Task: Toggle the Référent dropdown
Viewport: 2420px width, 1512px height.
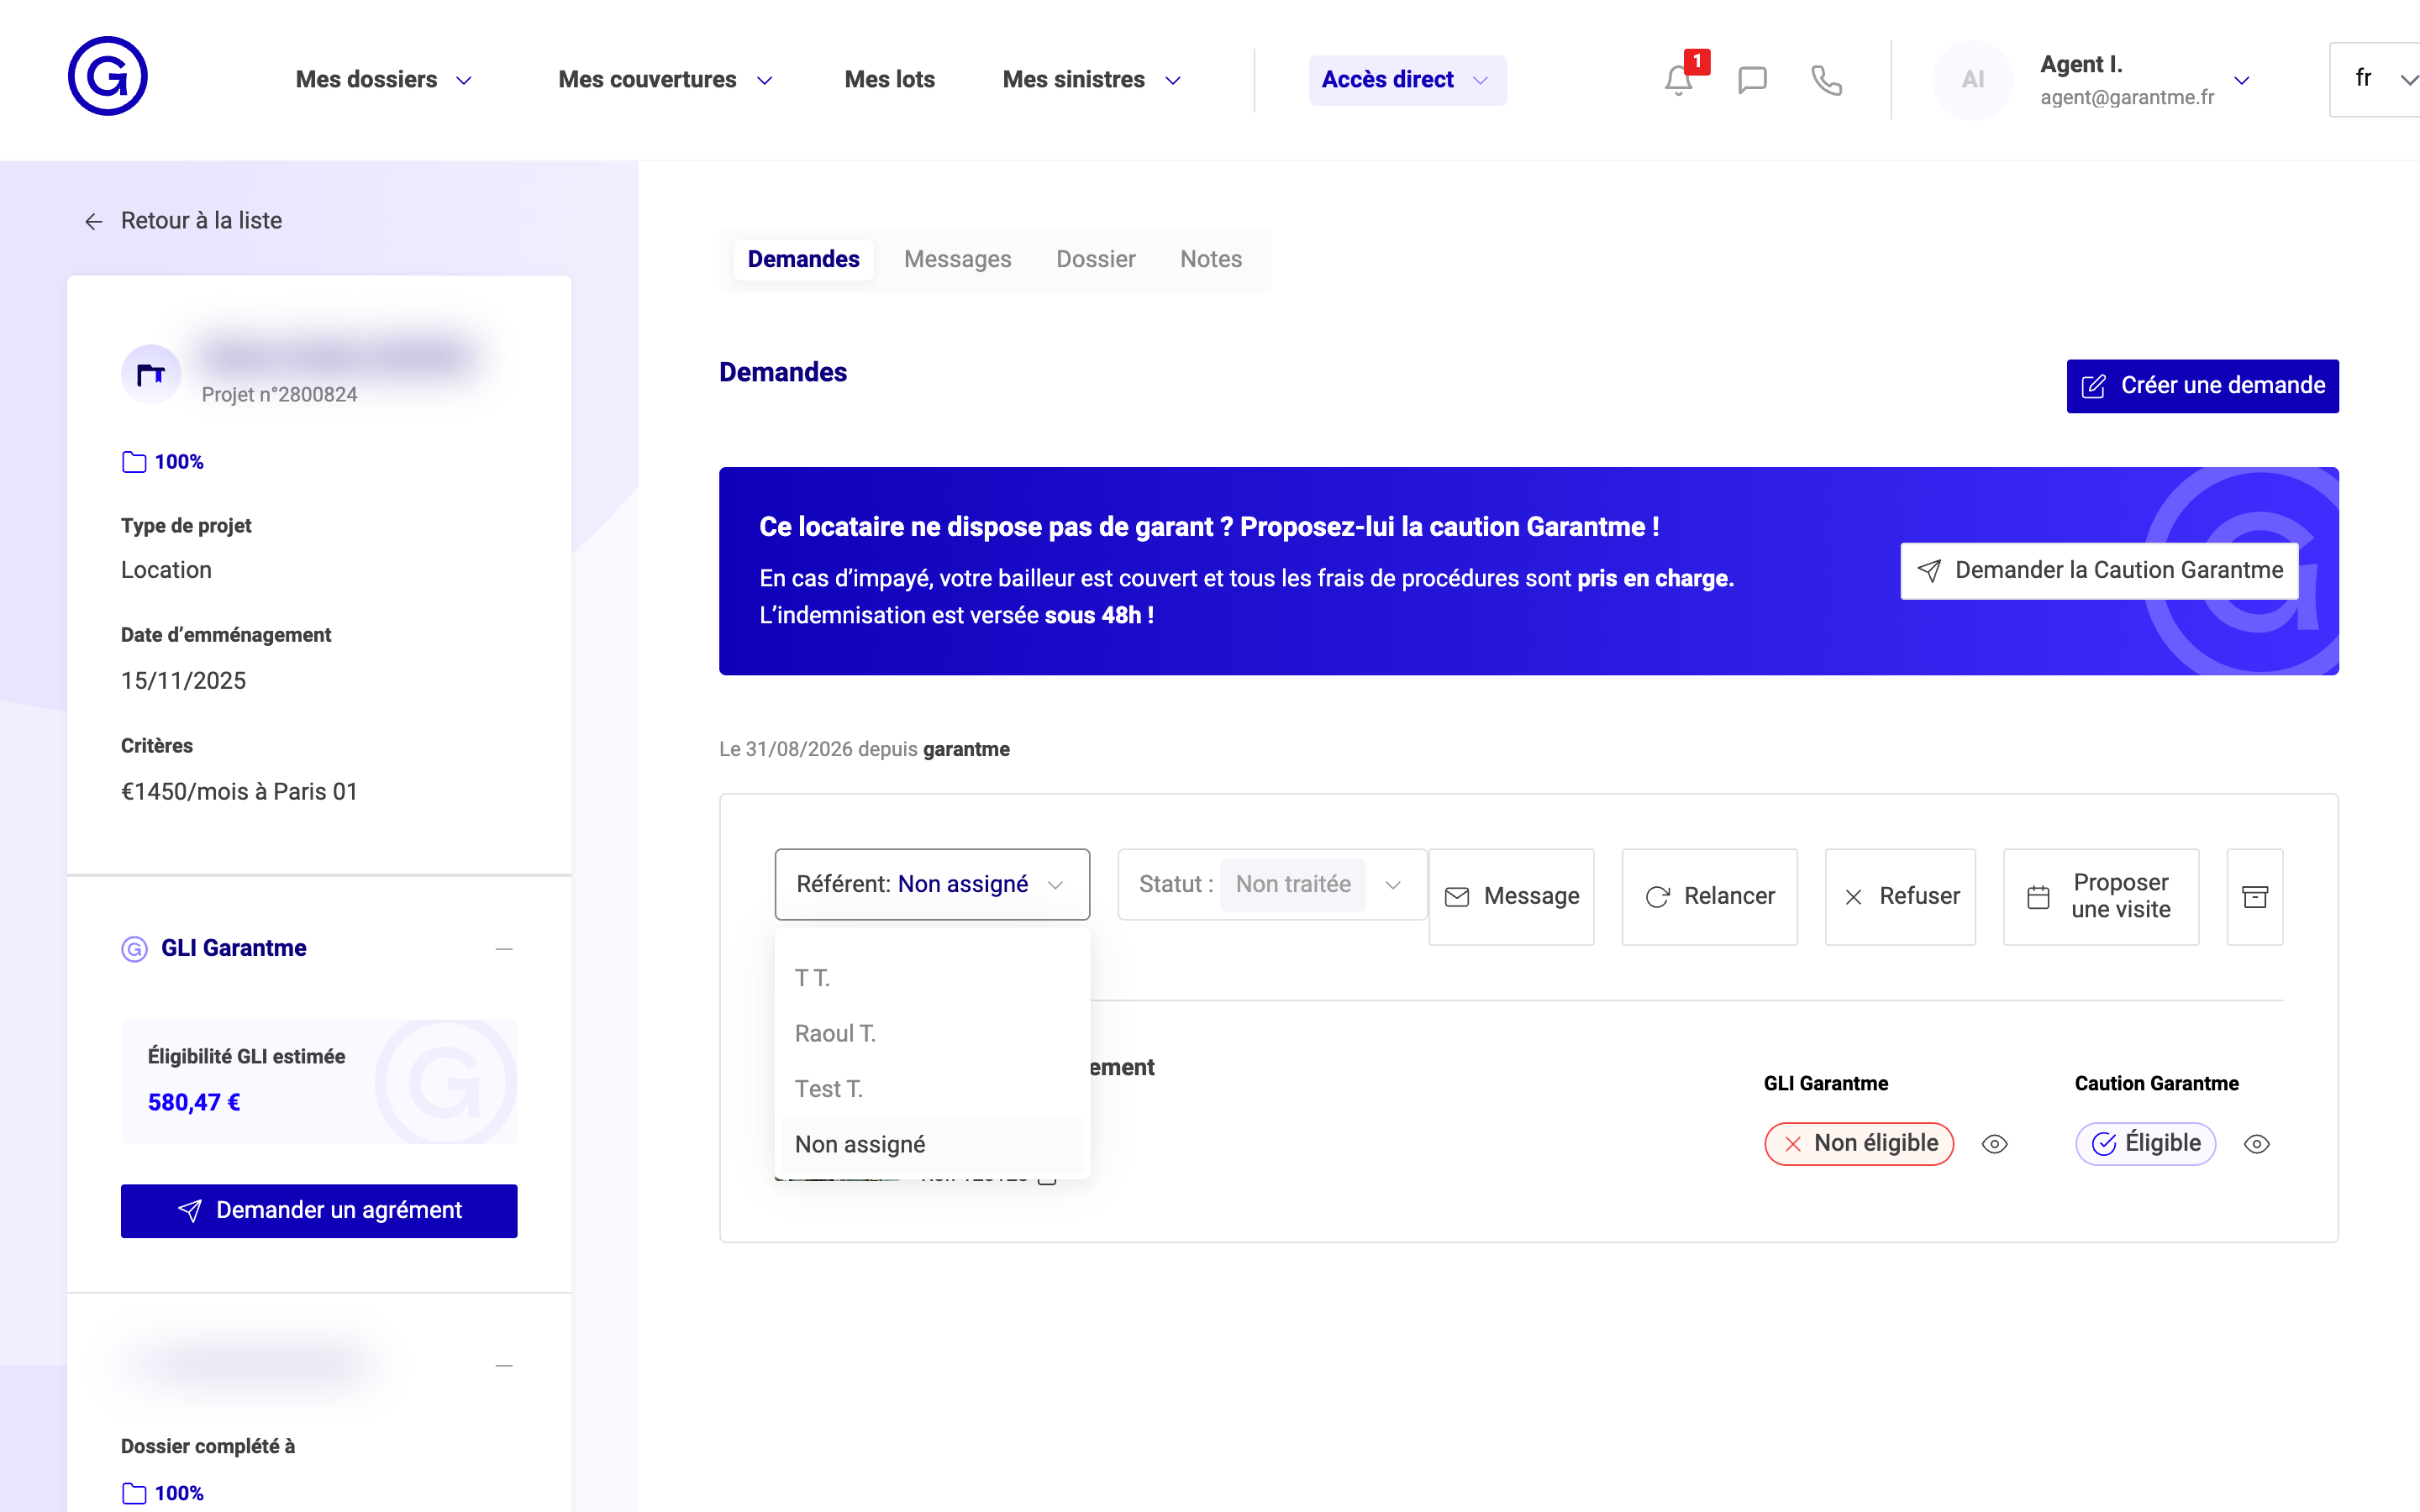Action: tap(932, 884)
